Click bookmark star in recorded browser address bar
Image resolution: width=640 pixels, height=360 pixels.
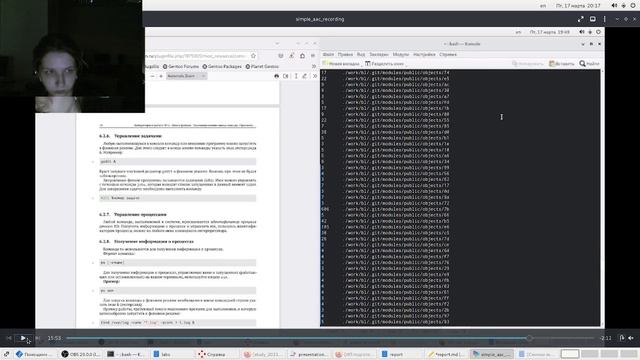click(x=253, y=56)
